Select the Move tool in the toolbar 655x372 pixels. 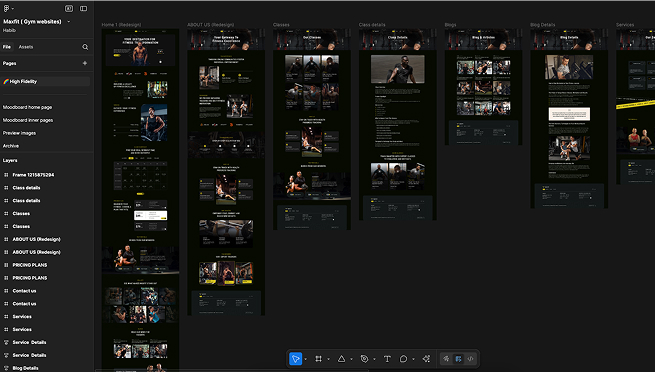(x=295, y=359)
